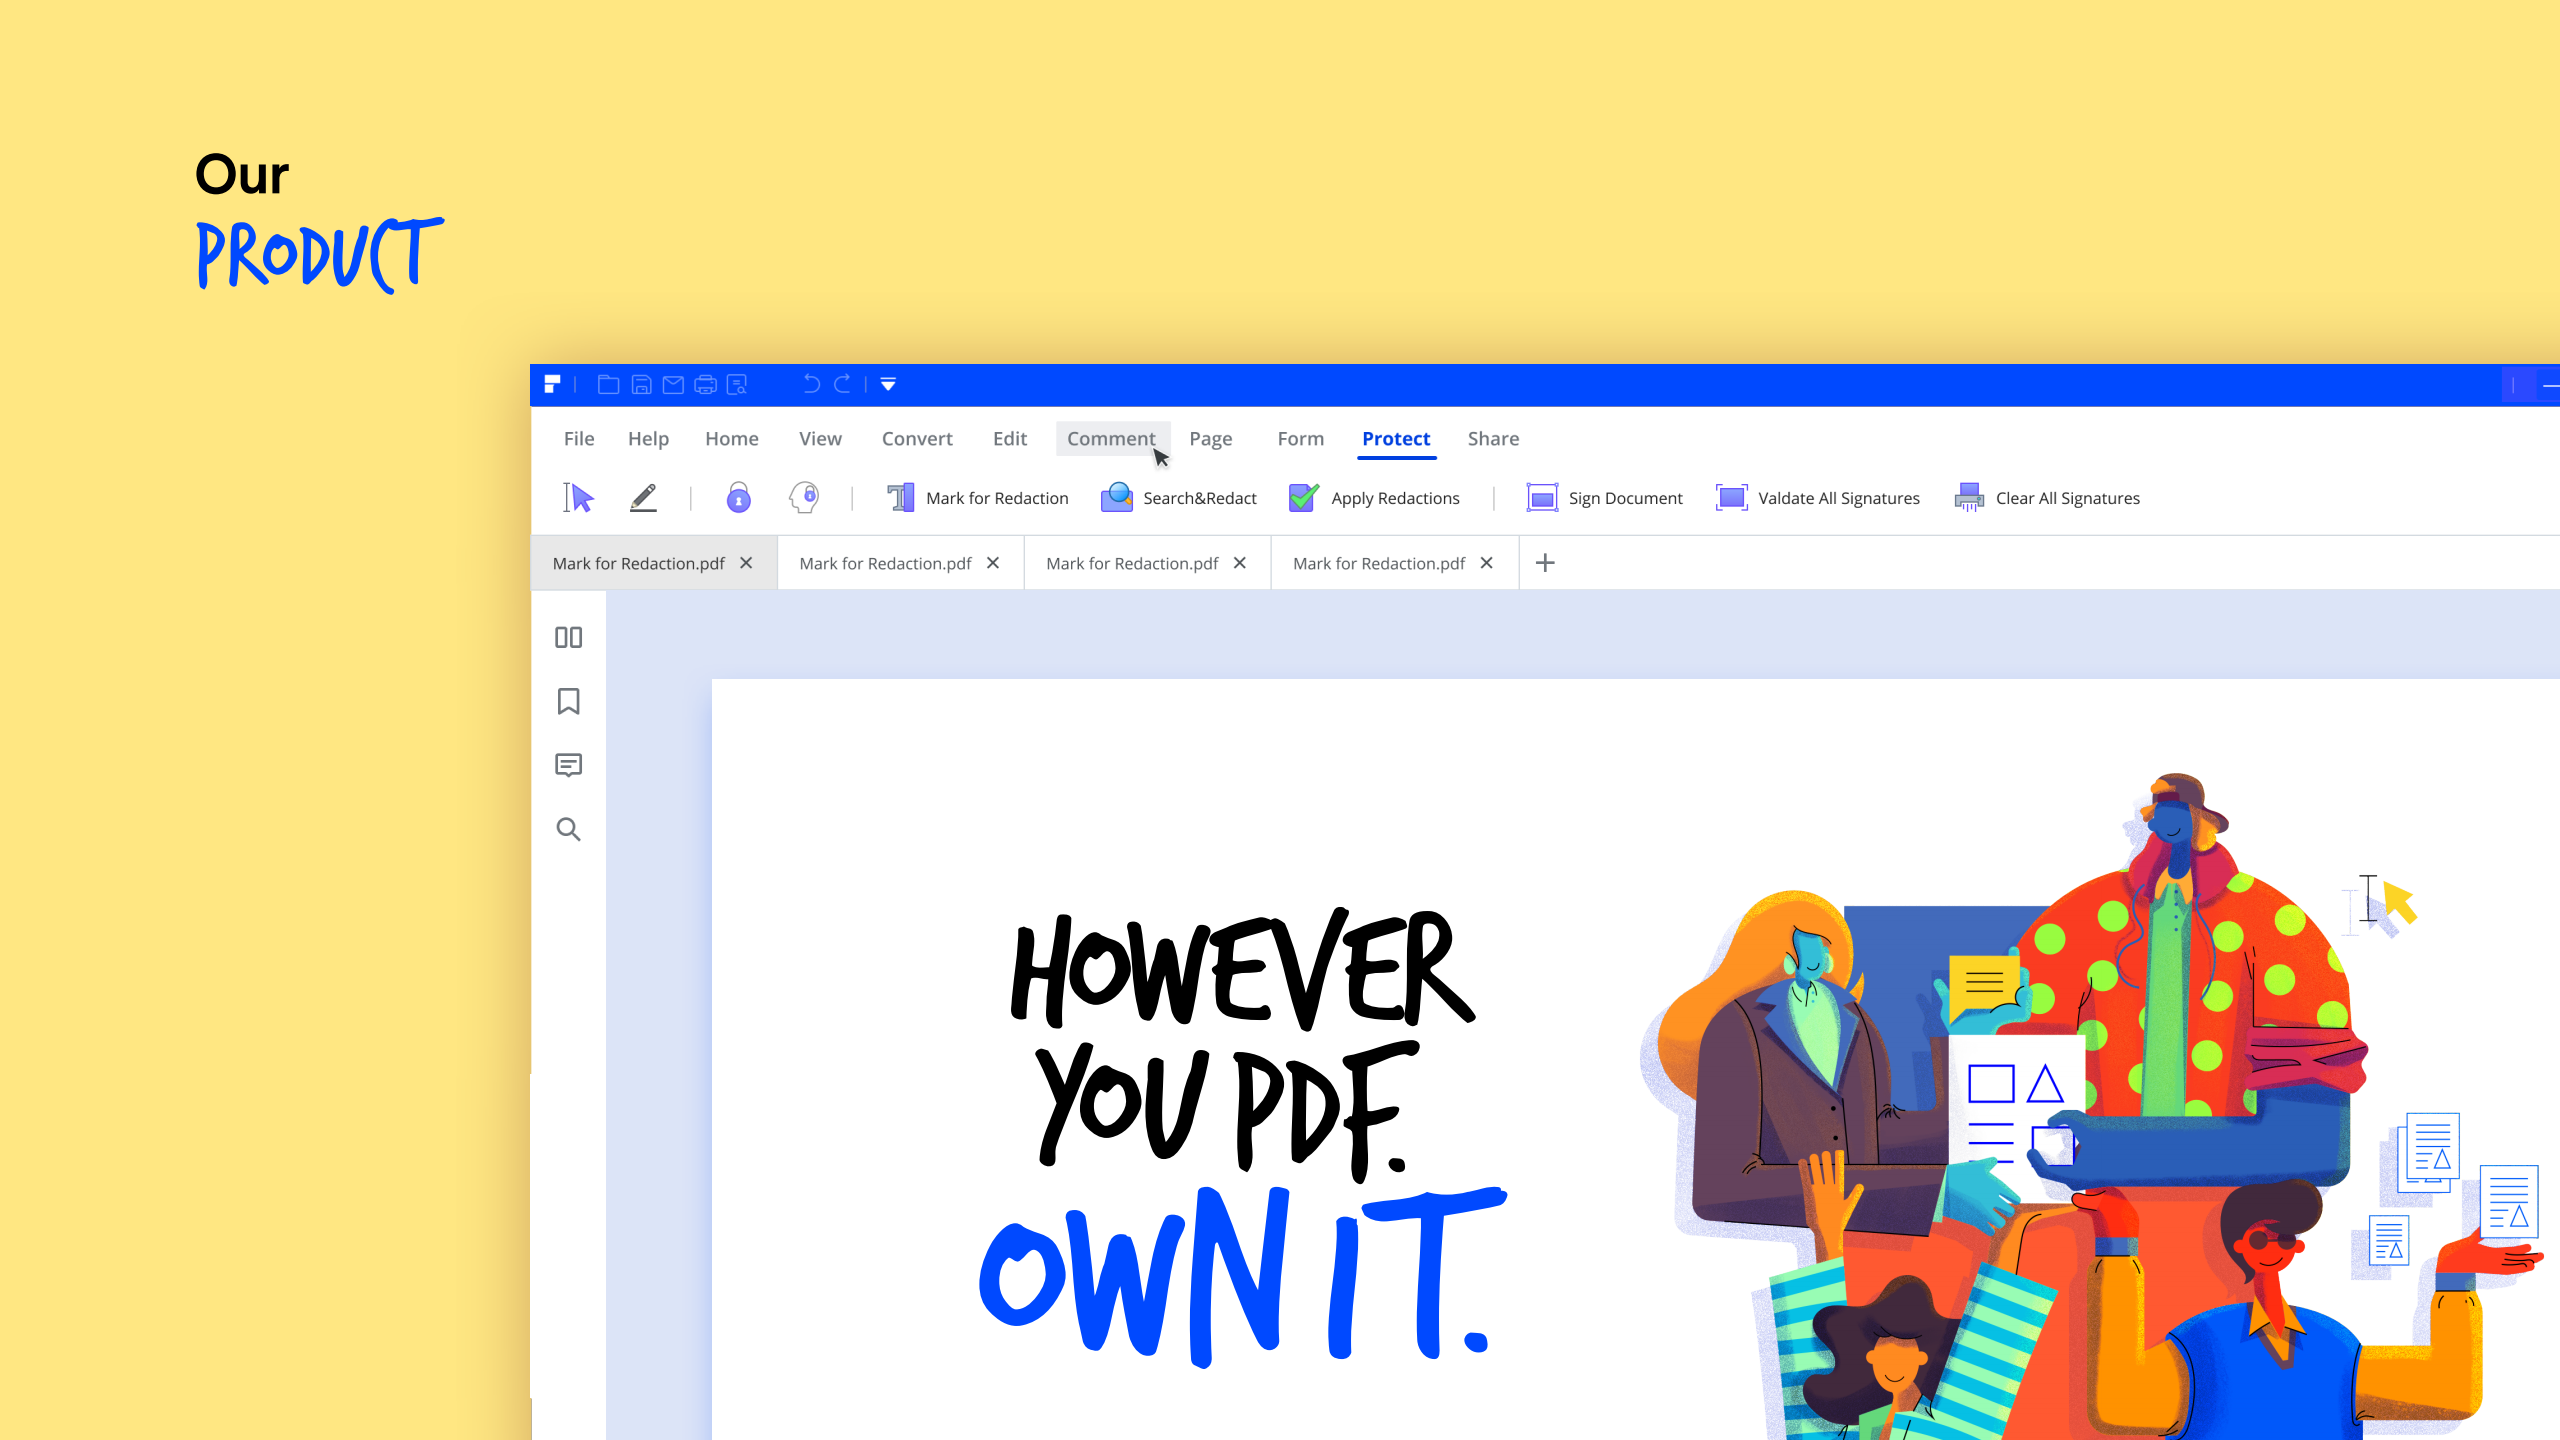Click the Mark for Redaction icon
2560x1440 pixels.
pyautogui.click(x=900, y=497)
